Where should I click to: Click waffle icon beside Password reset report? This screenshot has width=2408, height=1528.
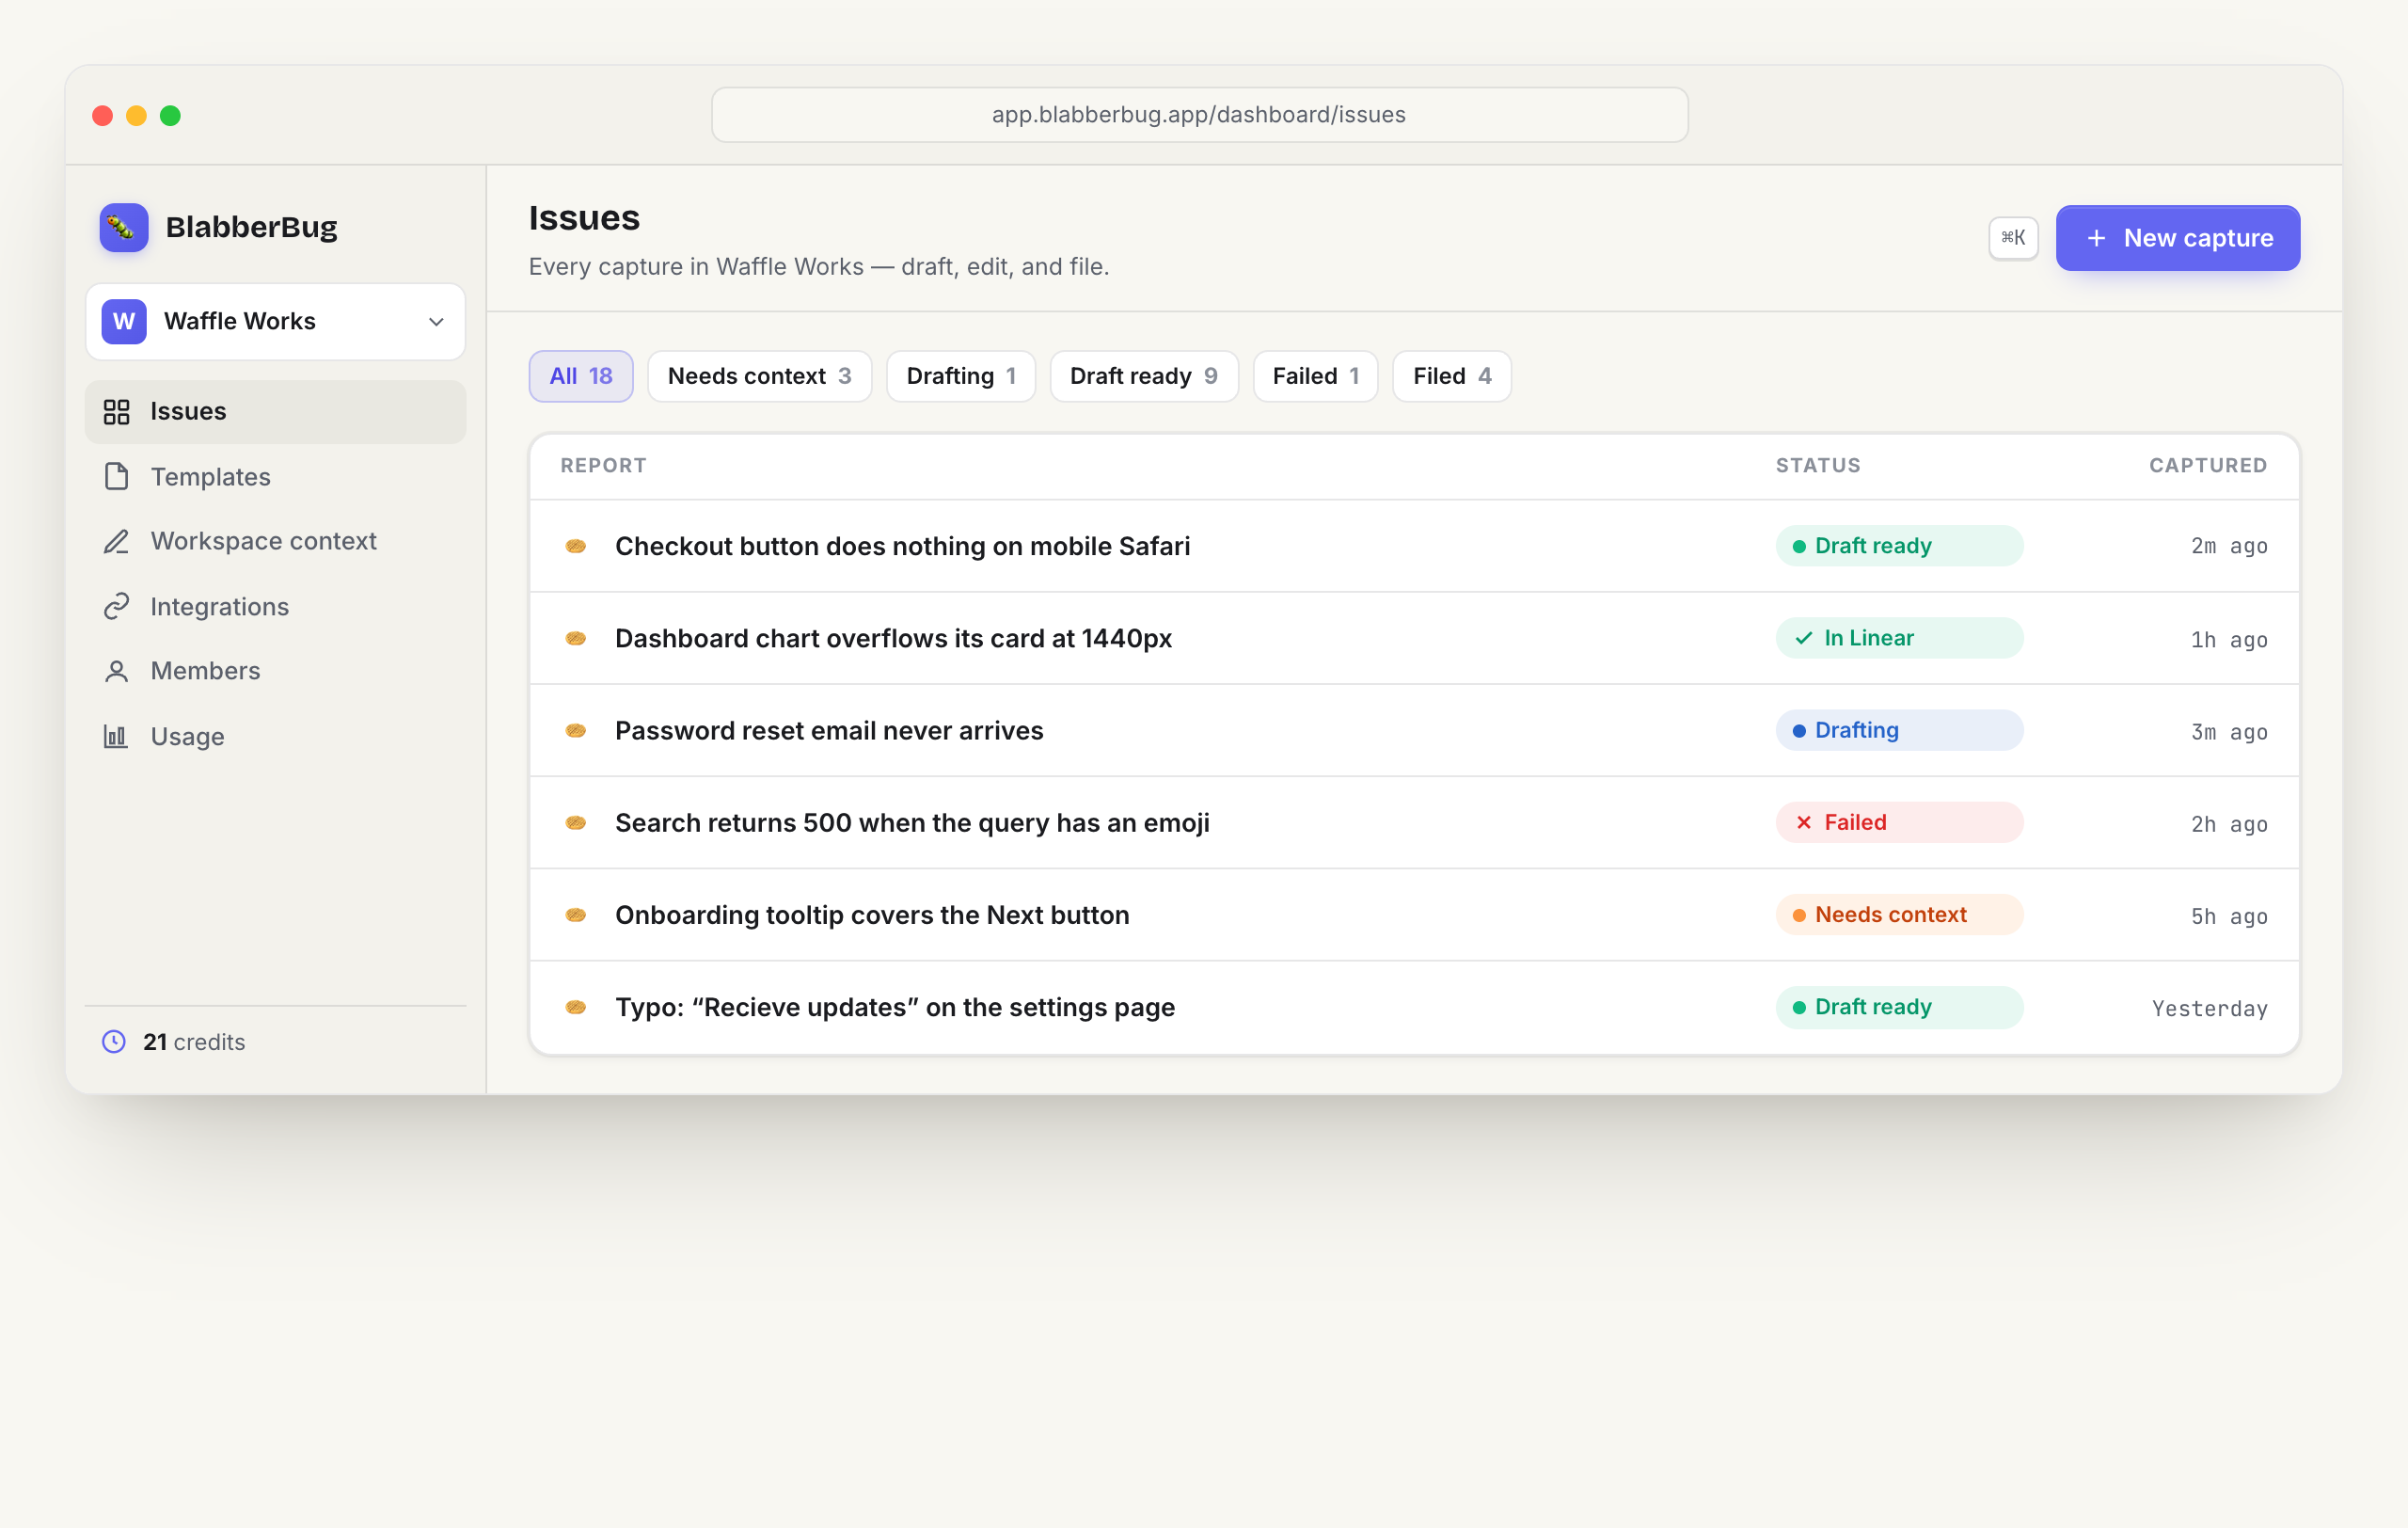576,731
